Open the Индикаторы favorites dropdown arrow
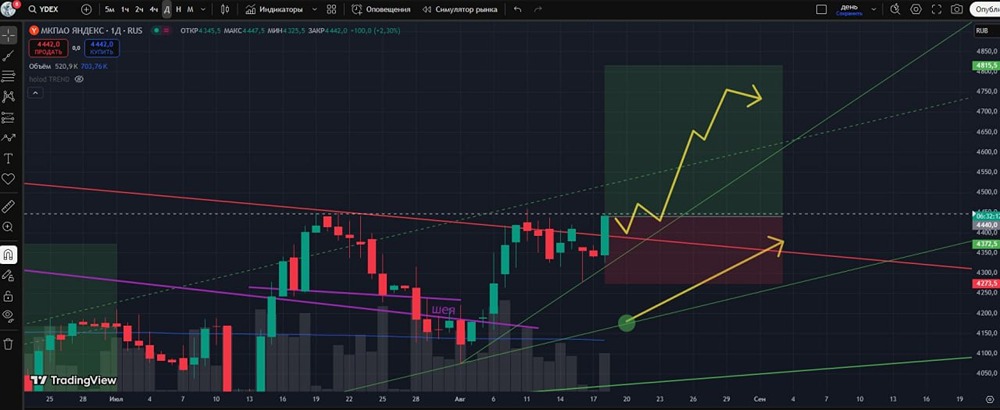 tap(314, 10)
